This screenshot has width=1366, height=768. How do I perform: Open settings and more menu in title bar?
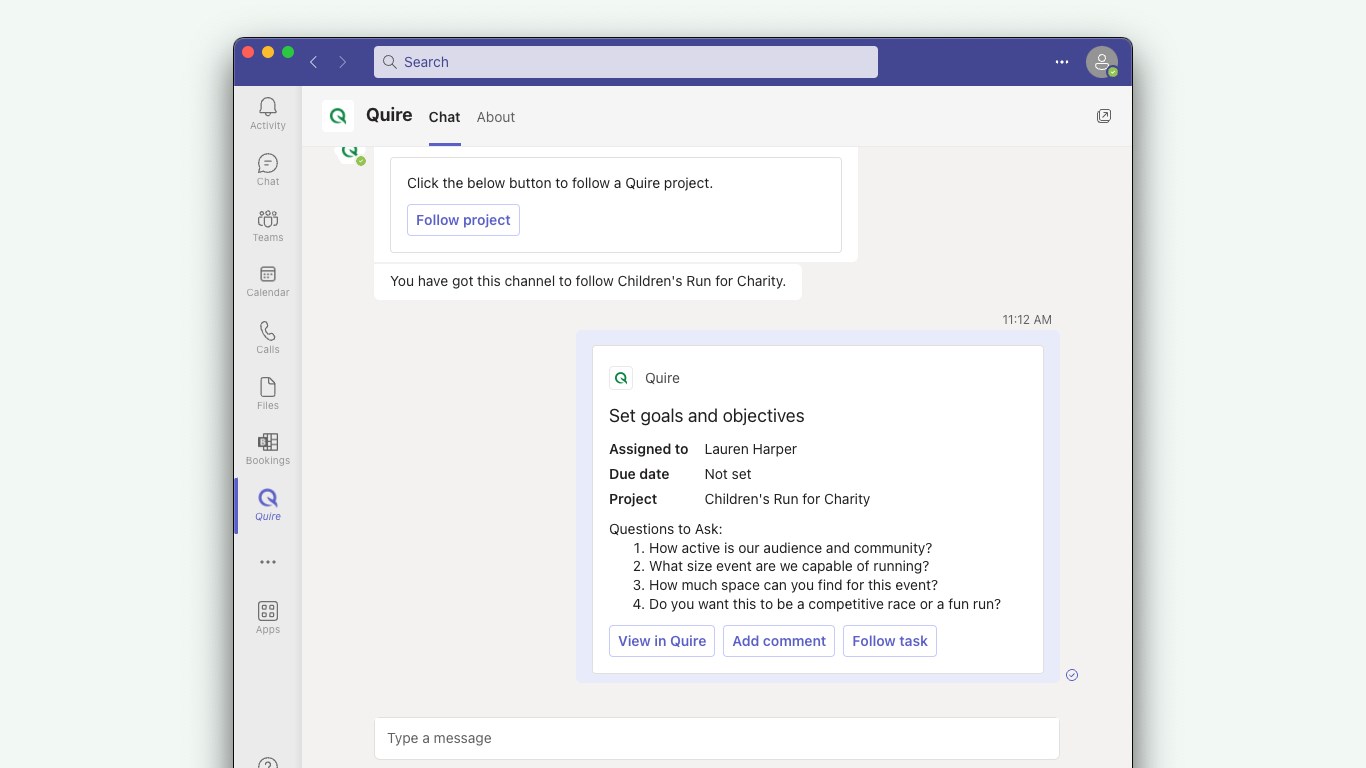pyautogui.click(x=1061, y=62)
